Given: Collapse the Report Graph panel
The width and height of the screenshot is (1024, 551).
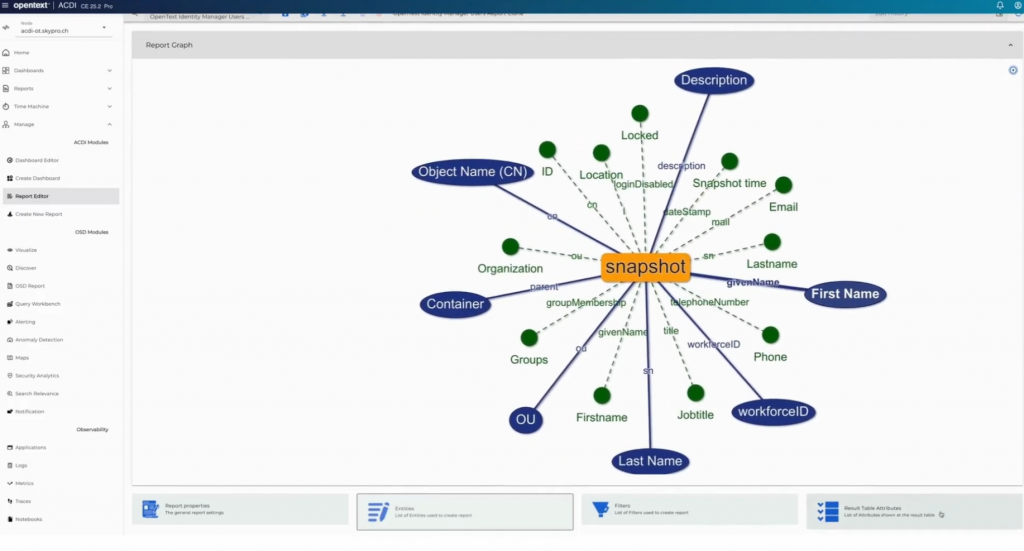Looking at the screenshot, I should coord(1010,45).
